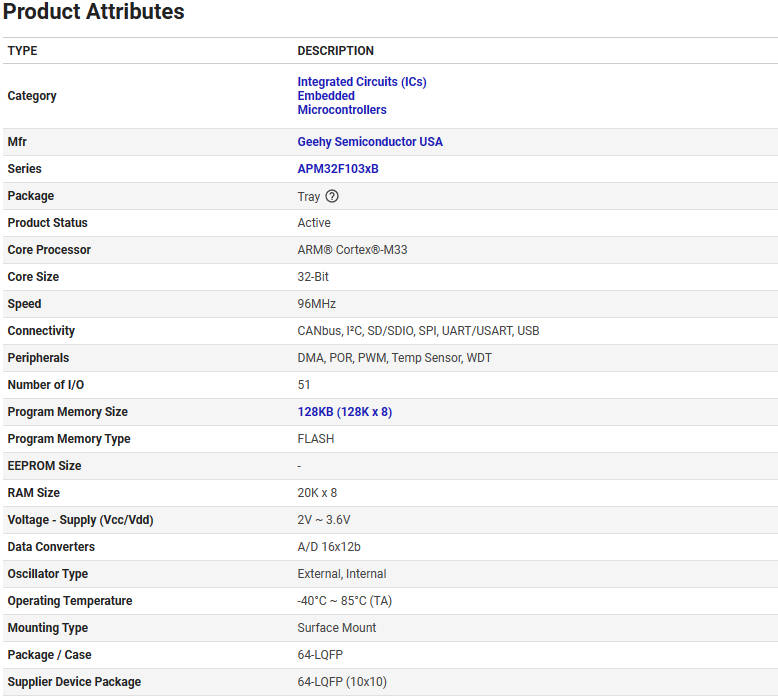Click the DESCRIPTION column header
Screen dimensions: 778x700
tap(335, 51)
